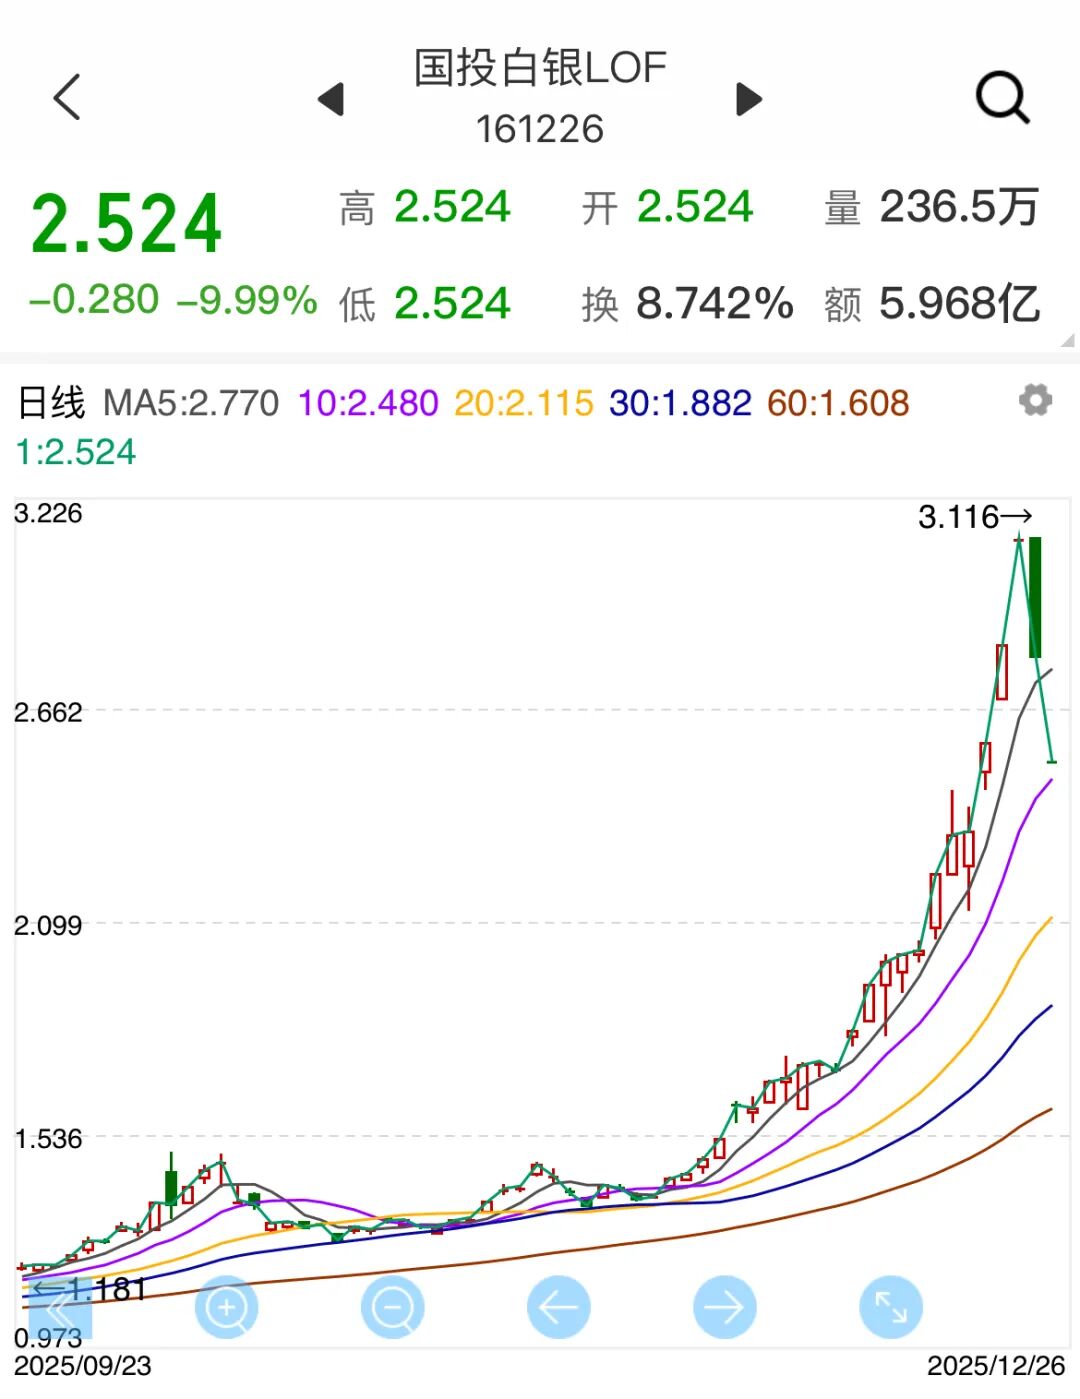Image resolution: width=1080 pixels, height=1399 pixels.
Task: Expand chart to fullscreen view
Action: pos(890,1307)
